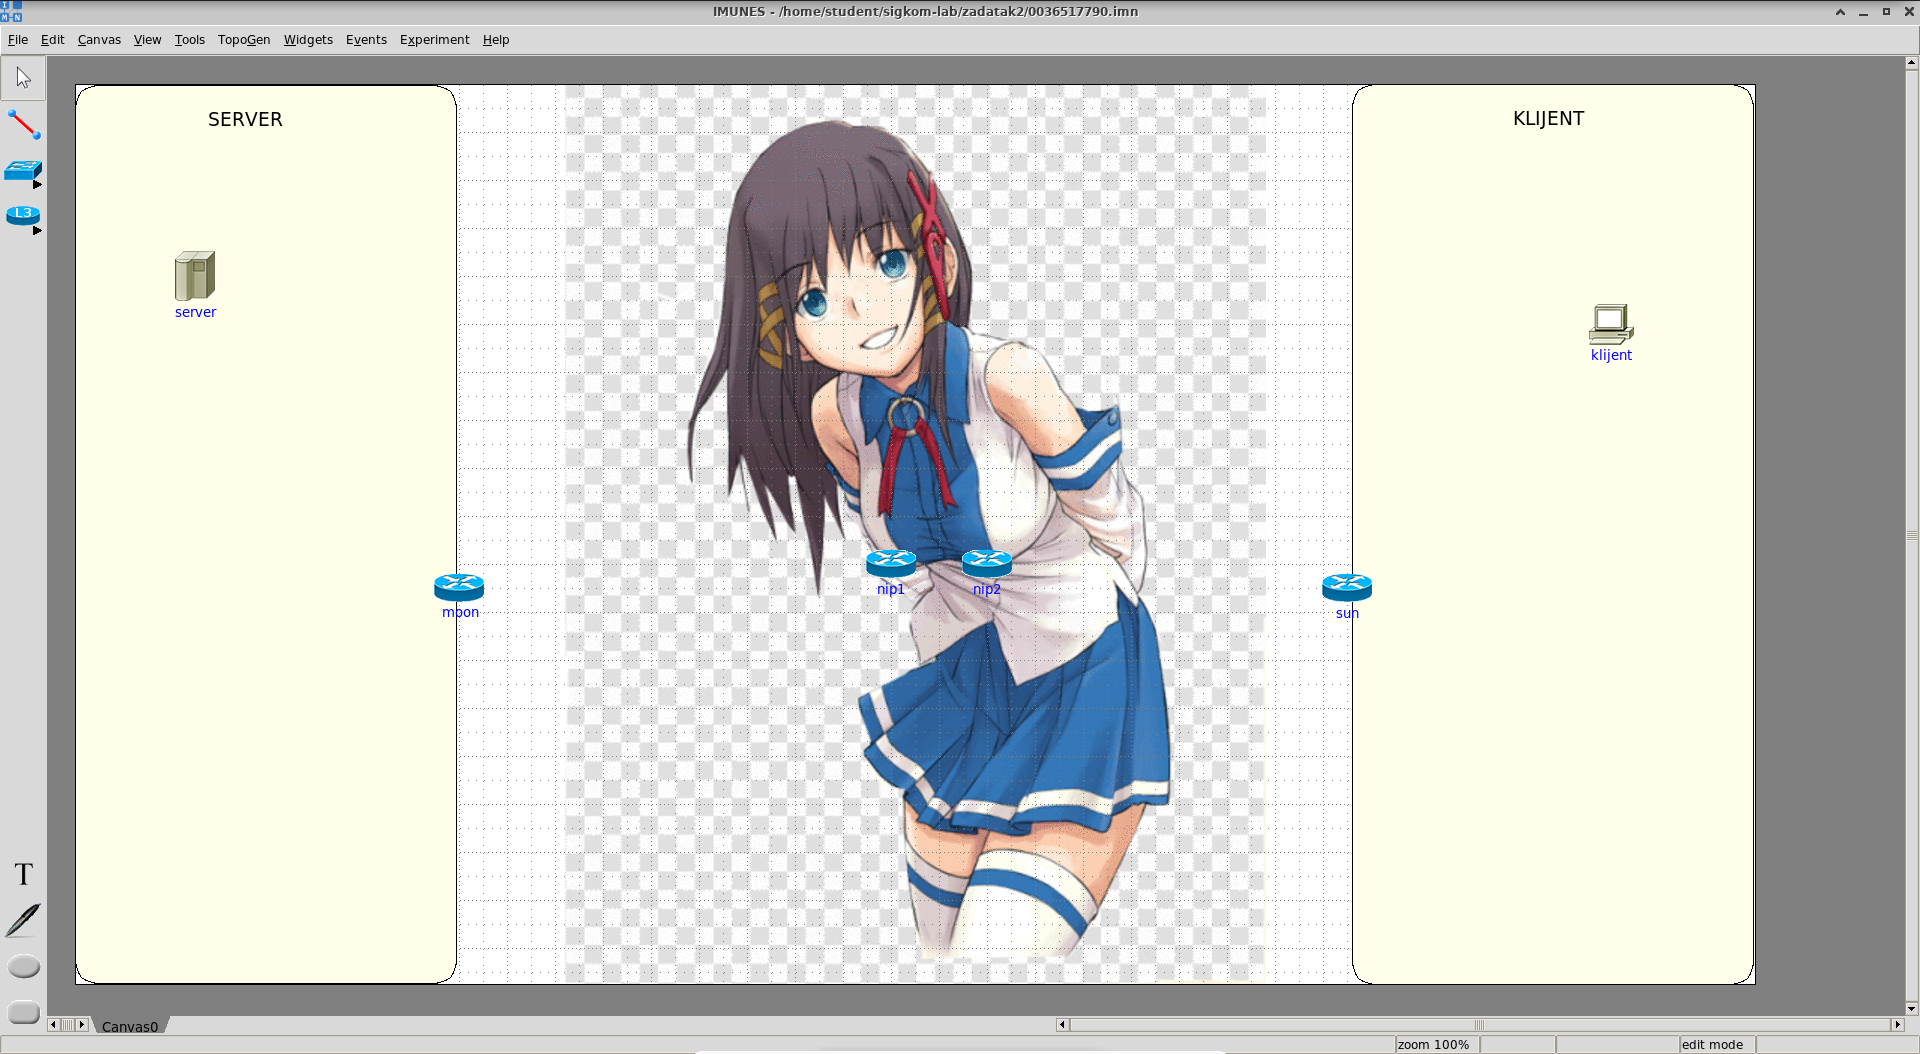Select the sun router node
This screenshot has width=1920, height=1054.
(x=1347, y=587)
